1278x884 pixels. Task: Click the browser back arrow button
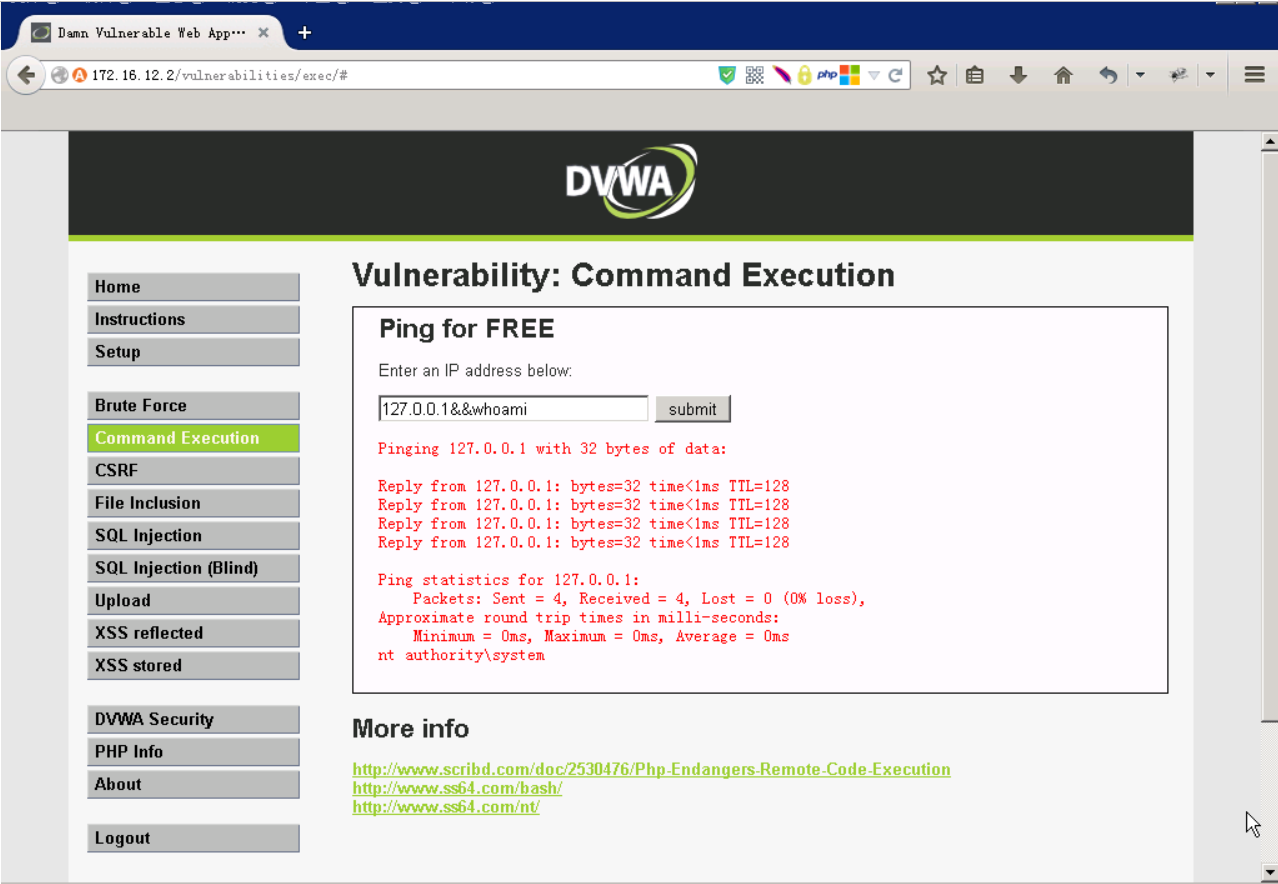[x=26, y=75]
